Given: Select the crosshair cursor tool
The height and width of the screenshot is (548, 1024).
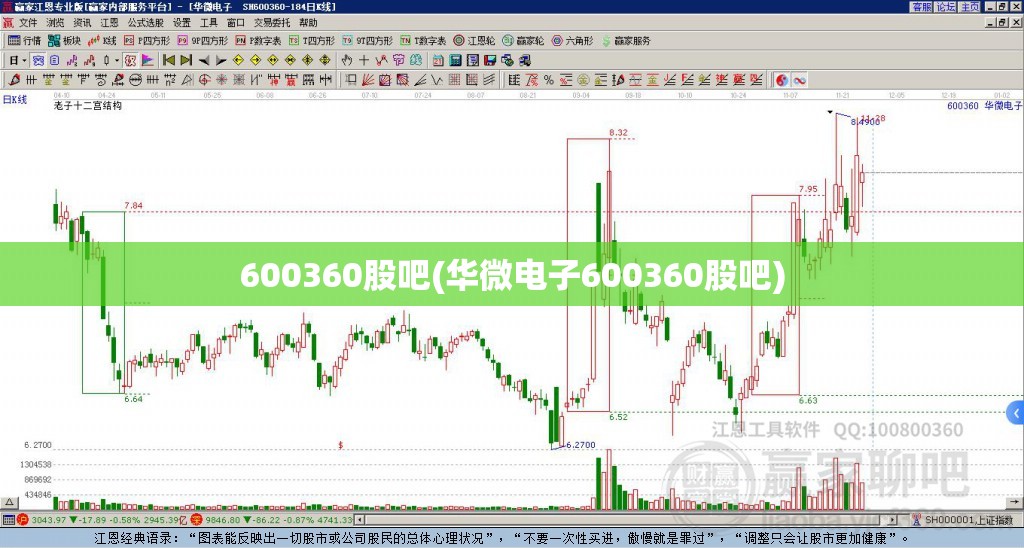Looking at the screenshot, I should [x=364, y=60].
